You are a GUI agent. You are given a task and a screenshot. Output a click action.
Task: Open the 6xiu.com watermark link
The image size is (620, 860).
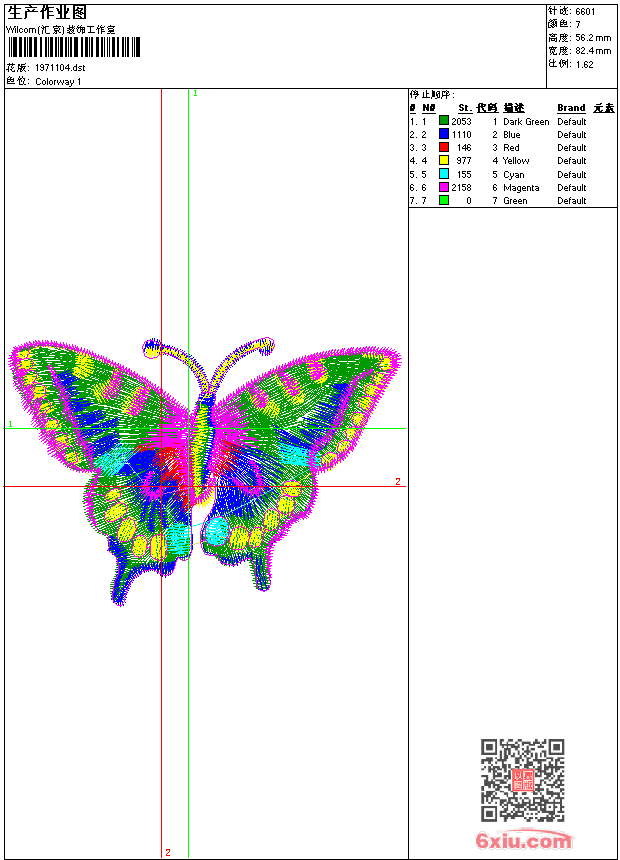pyautogui.click(x=523, y=840)
